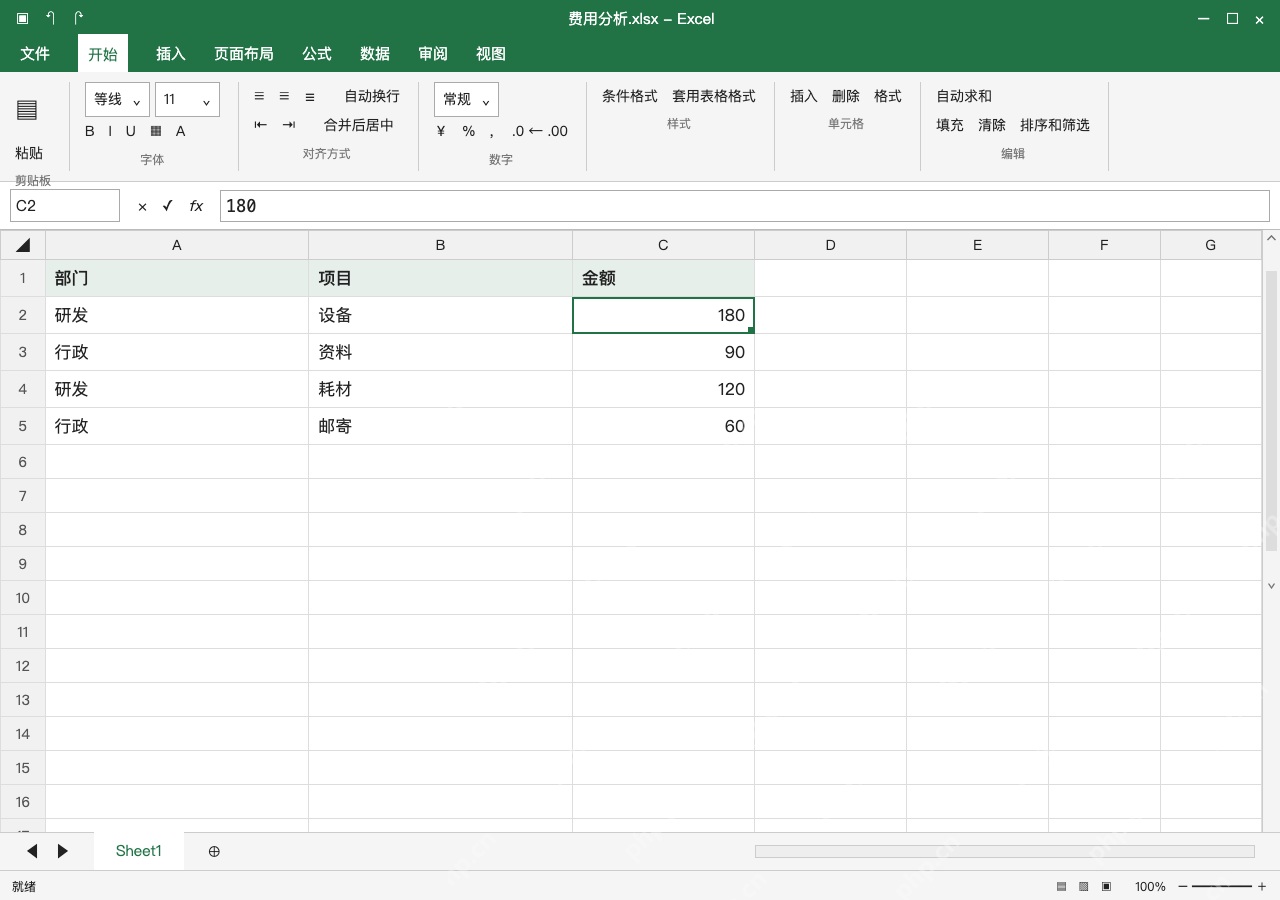Confirm the entry with the formula bar ✓

tap(168, 206)
